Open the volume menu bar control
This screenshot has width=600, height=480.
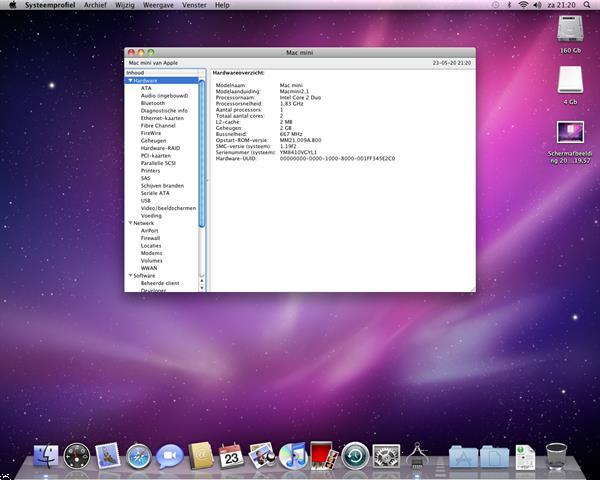tap(537, 5)
